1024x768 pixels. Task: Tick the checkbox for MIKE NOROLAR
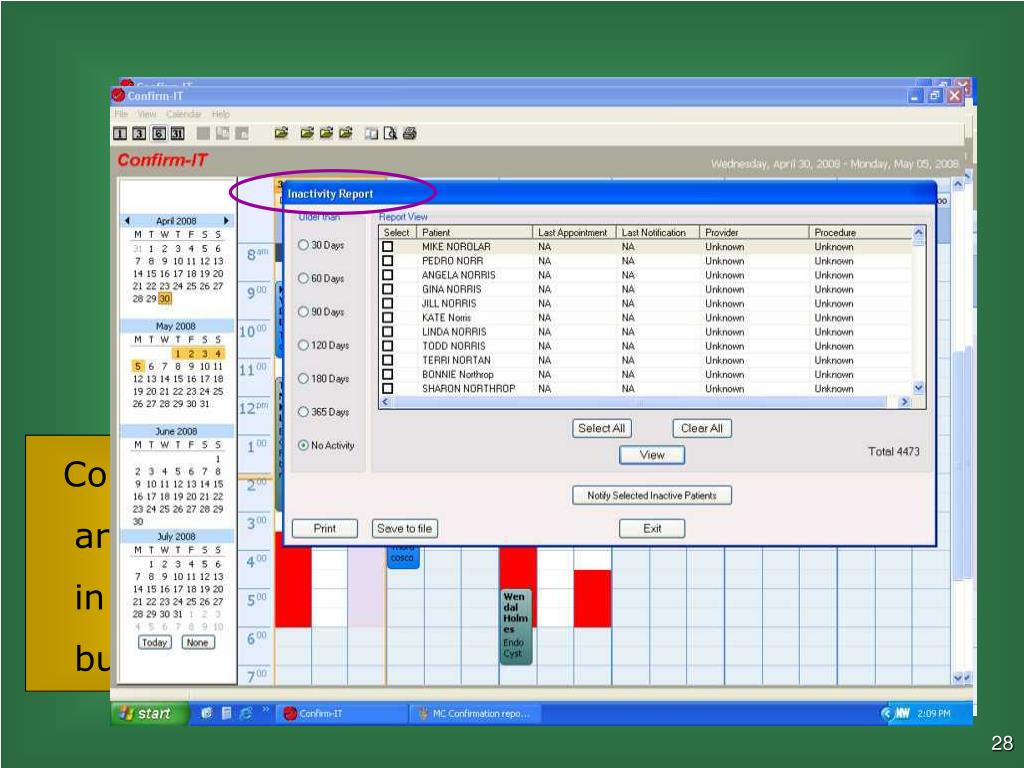tap(387, 247)
